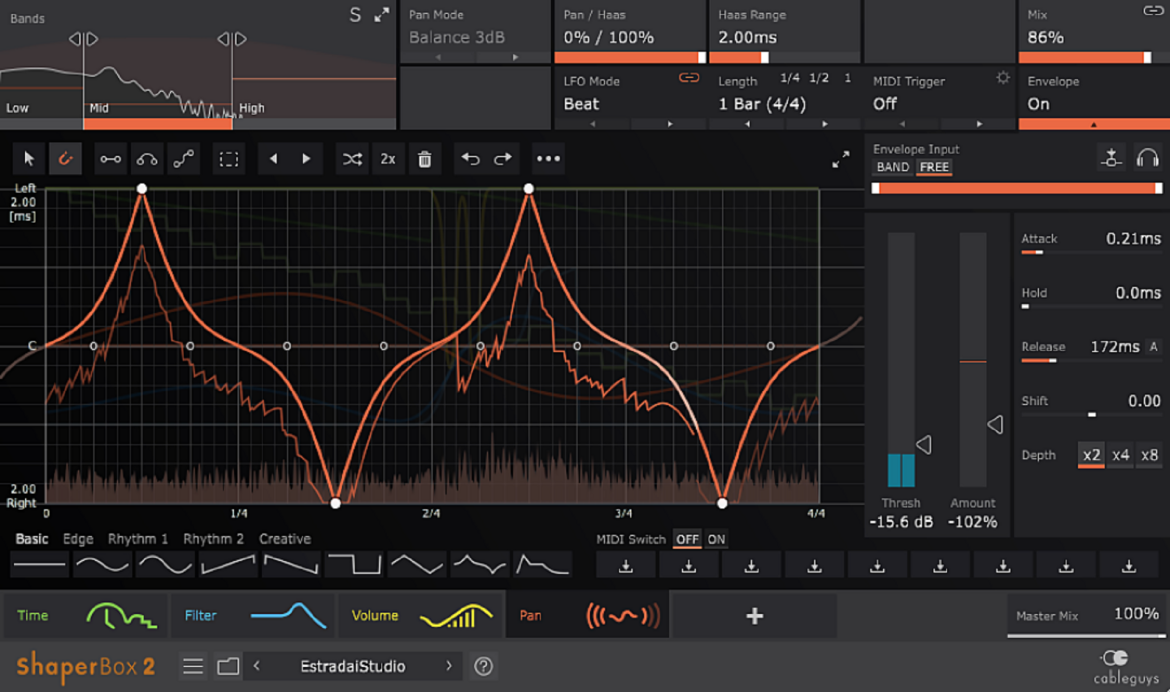The image size is (1170, 692).
Task: Open the EstradaiStudio preset selector
Action: [353, 667]
